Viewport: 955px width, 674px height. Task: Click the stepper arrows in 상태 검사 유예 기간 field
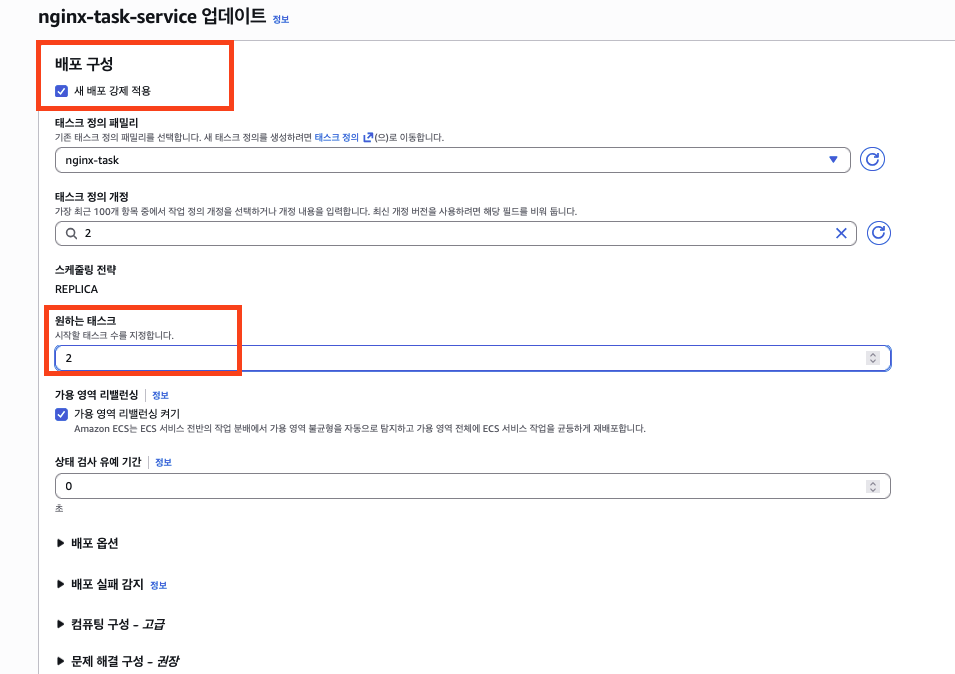coord(873,486)
